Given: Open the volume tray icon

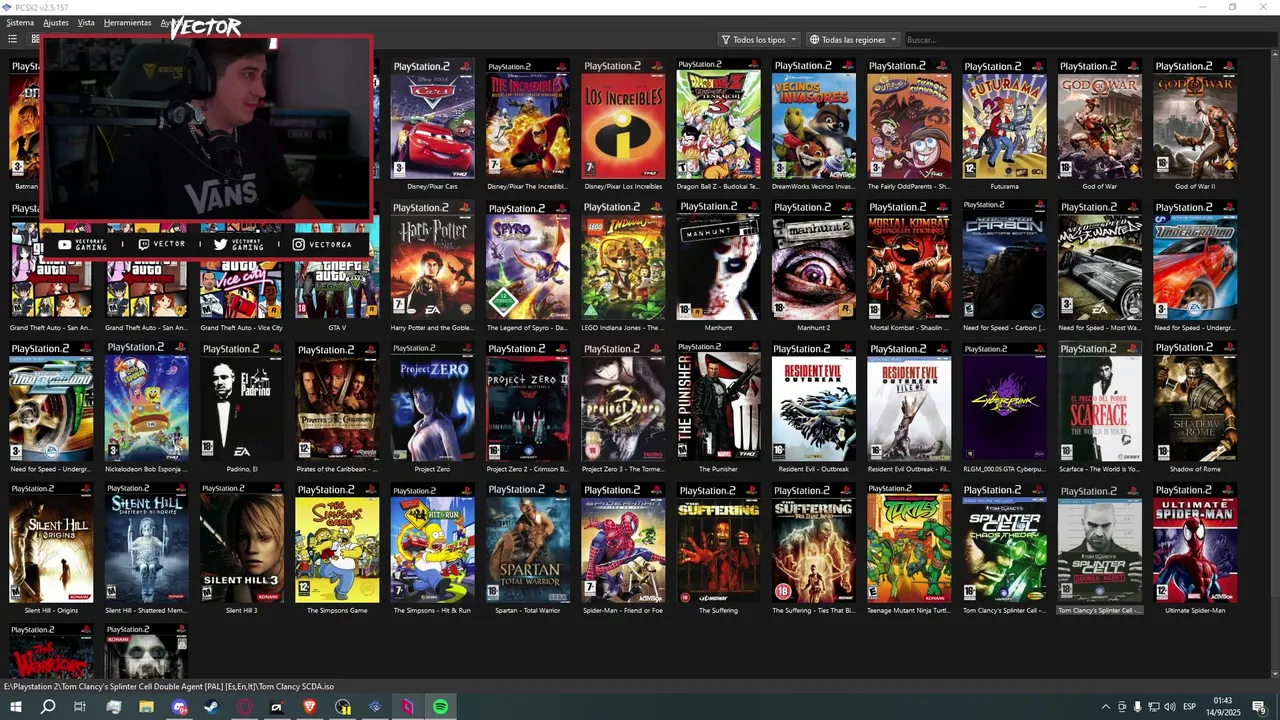Looking at the screenshot, I should [x=1170, y=707].
